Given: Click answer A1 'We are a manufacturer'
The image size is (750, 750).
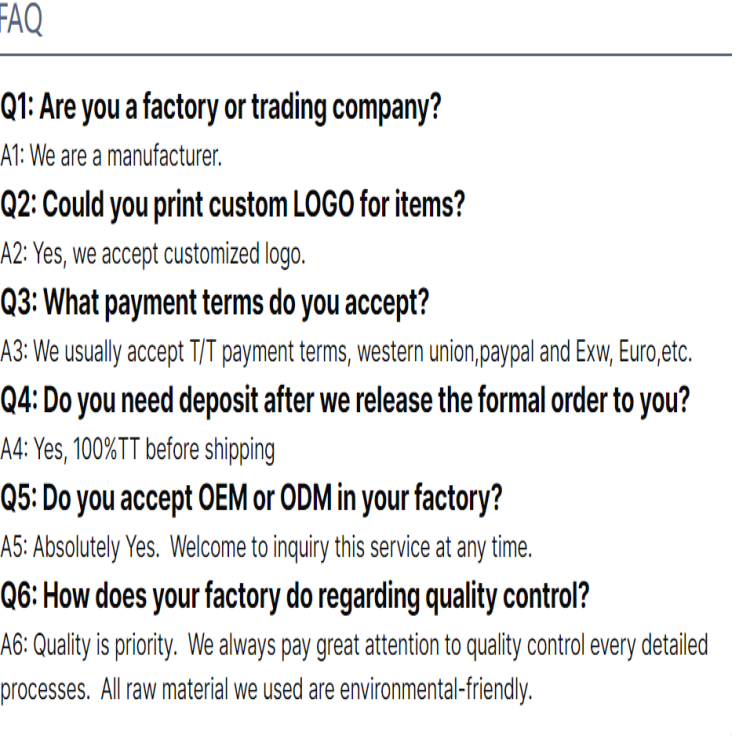Looking at the screenshot, I should [111, 156].
